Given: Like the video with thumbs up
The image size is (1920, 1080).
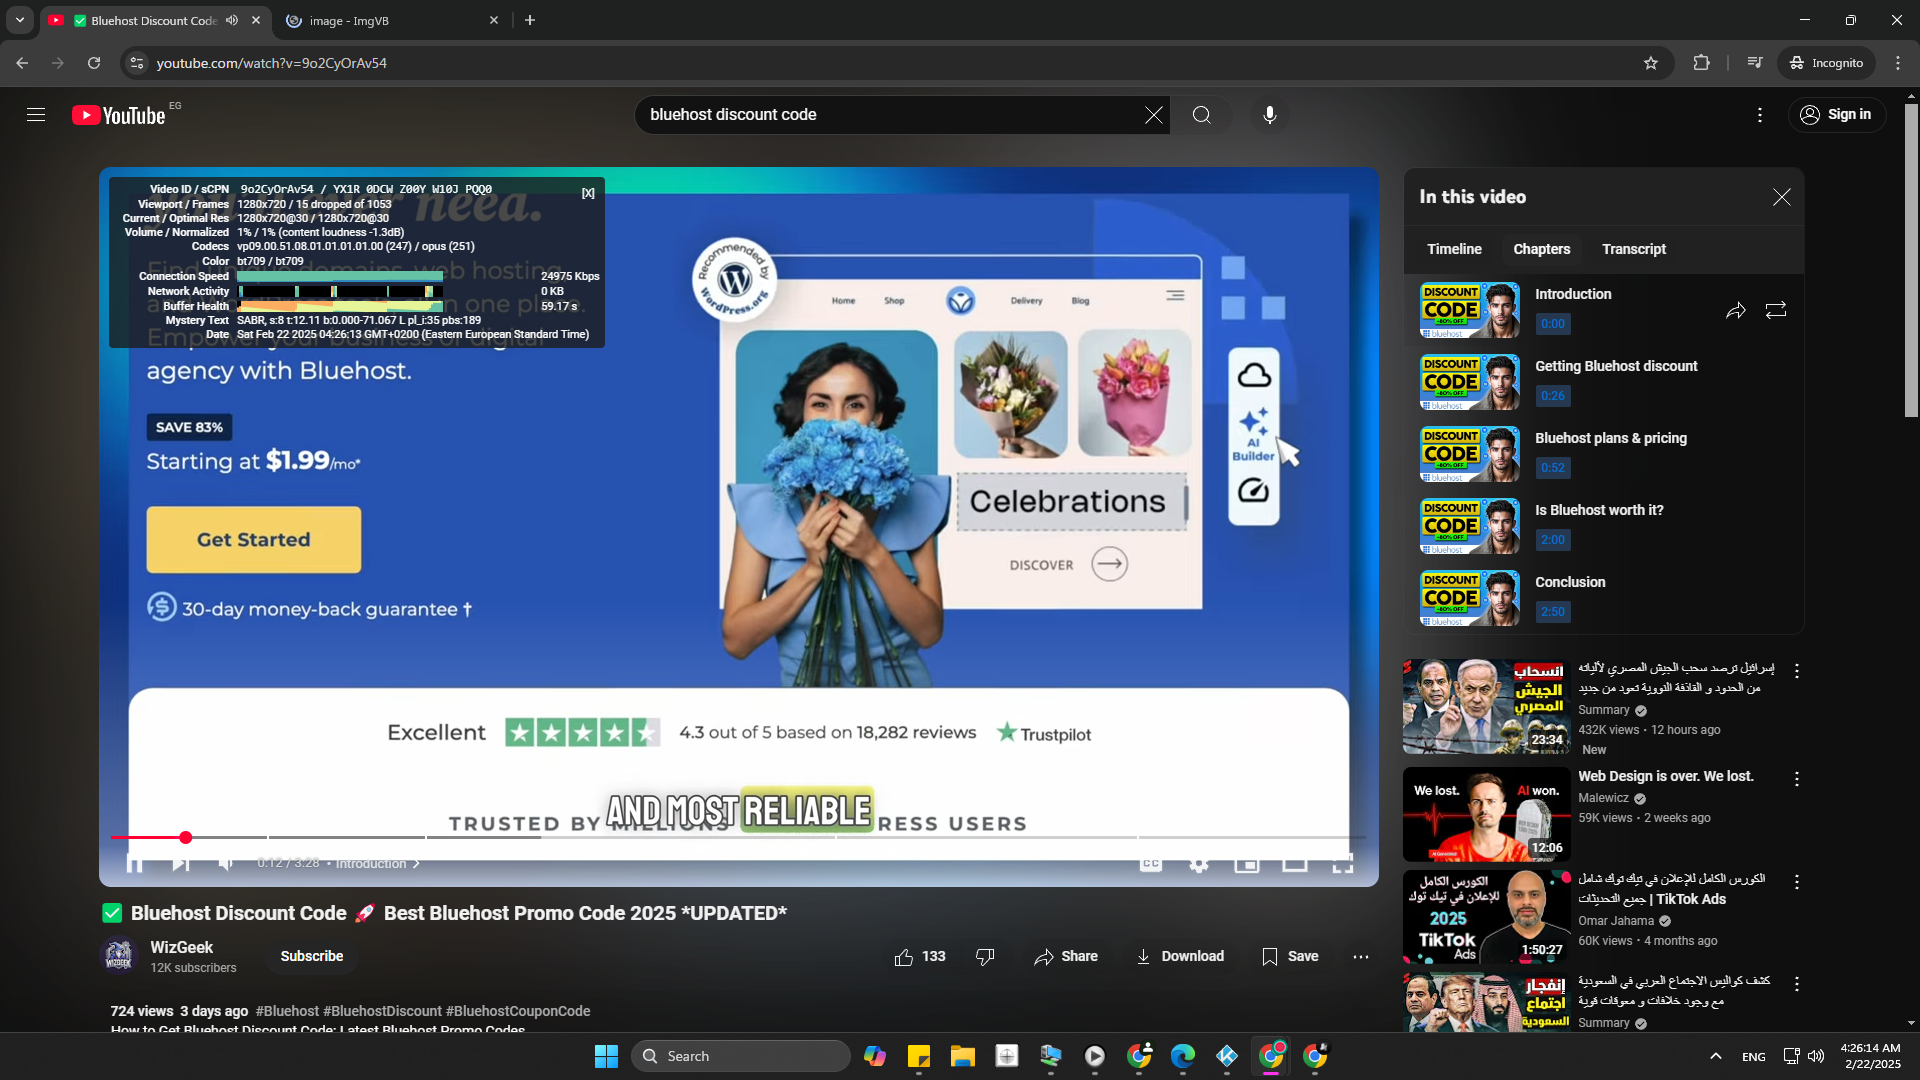Looking at the screenshot, I should point(904,957).
